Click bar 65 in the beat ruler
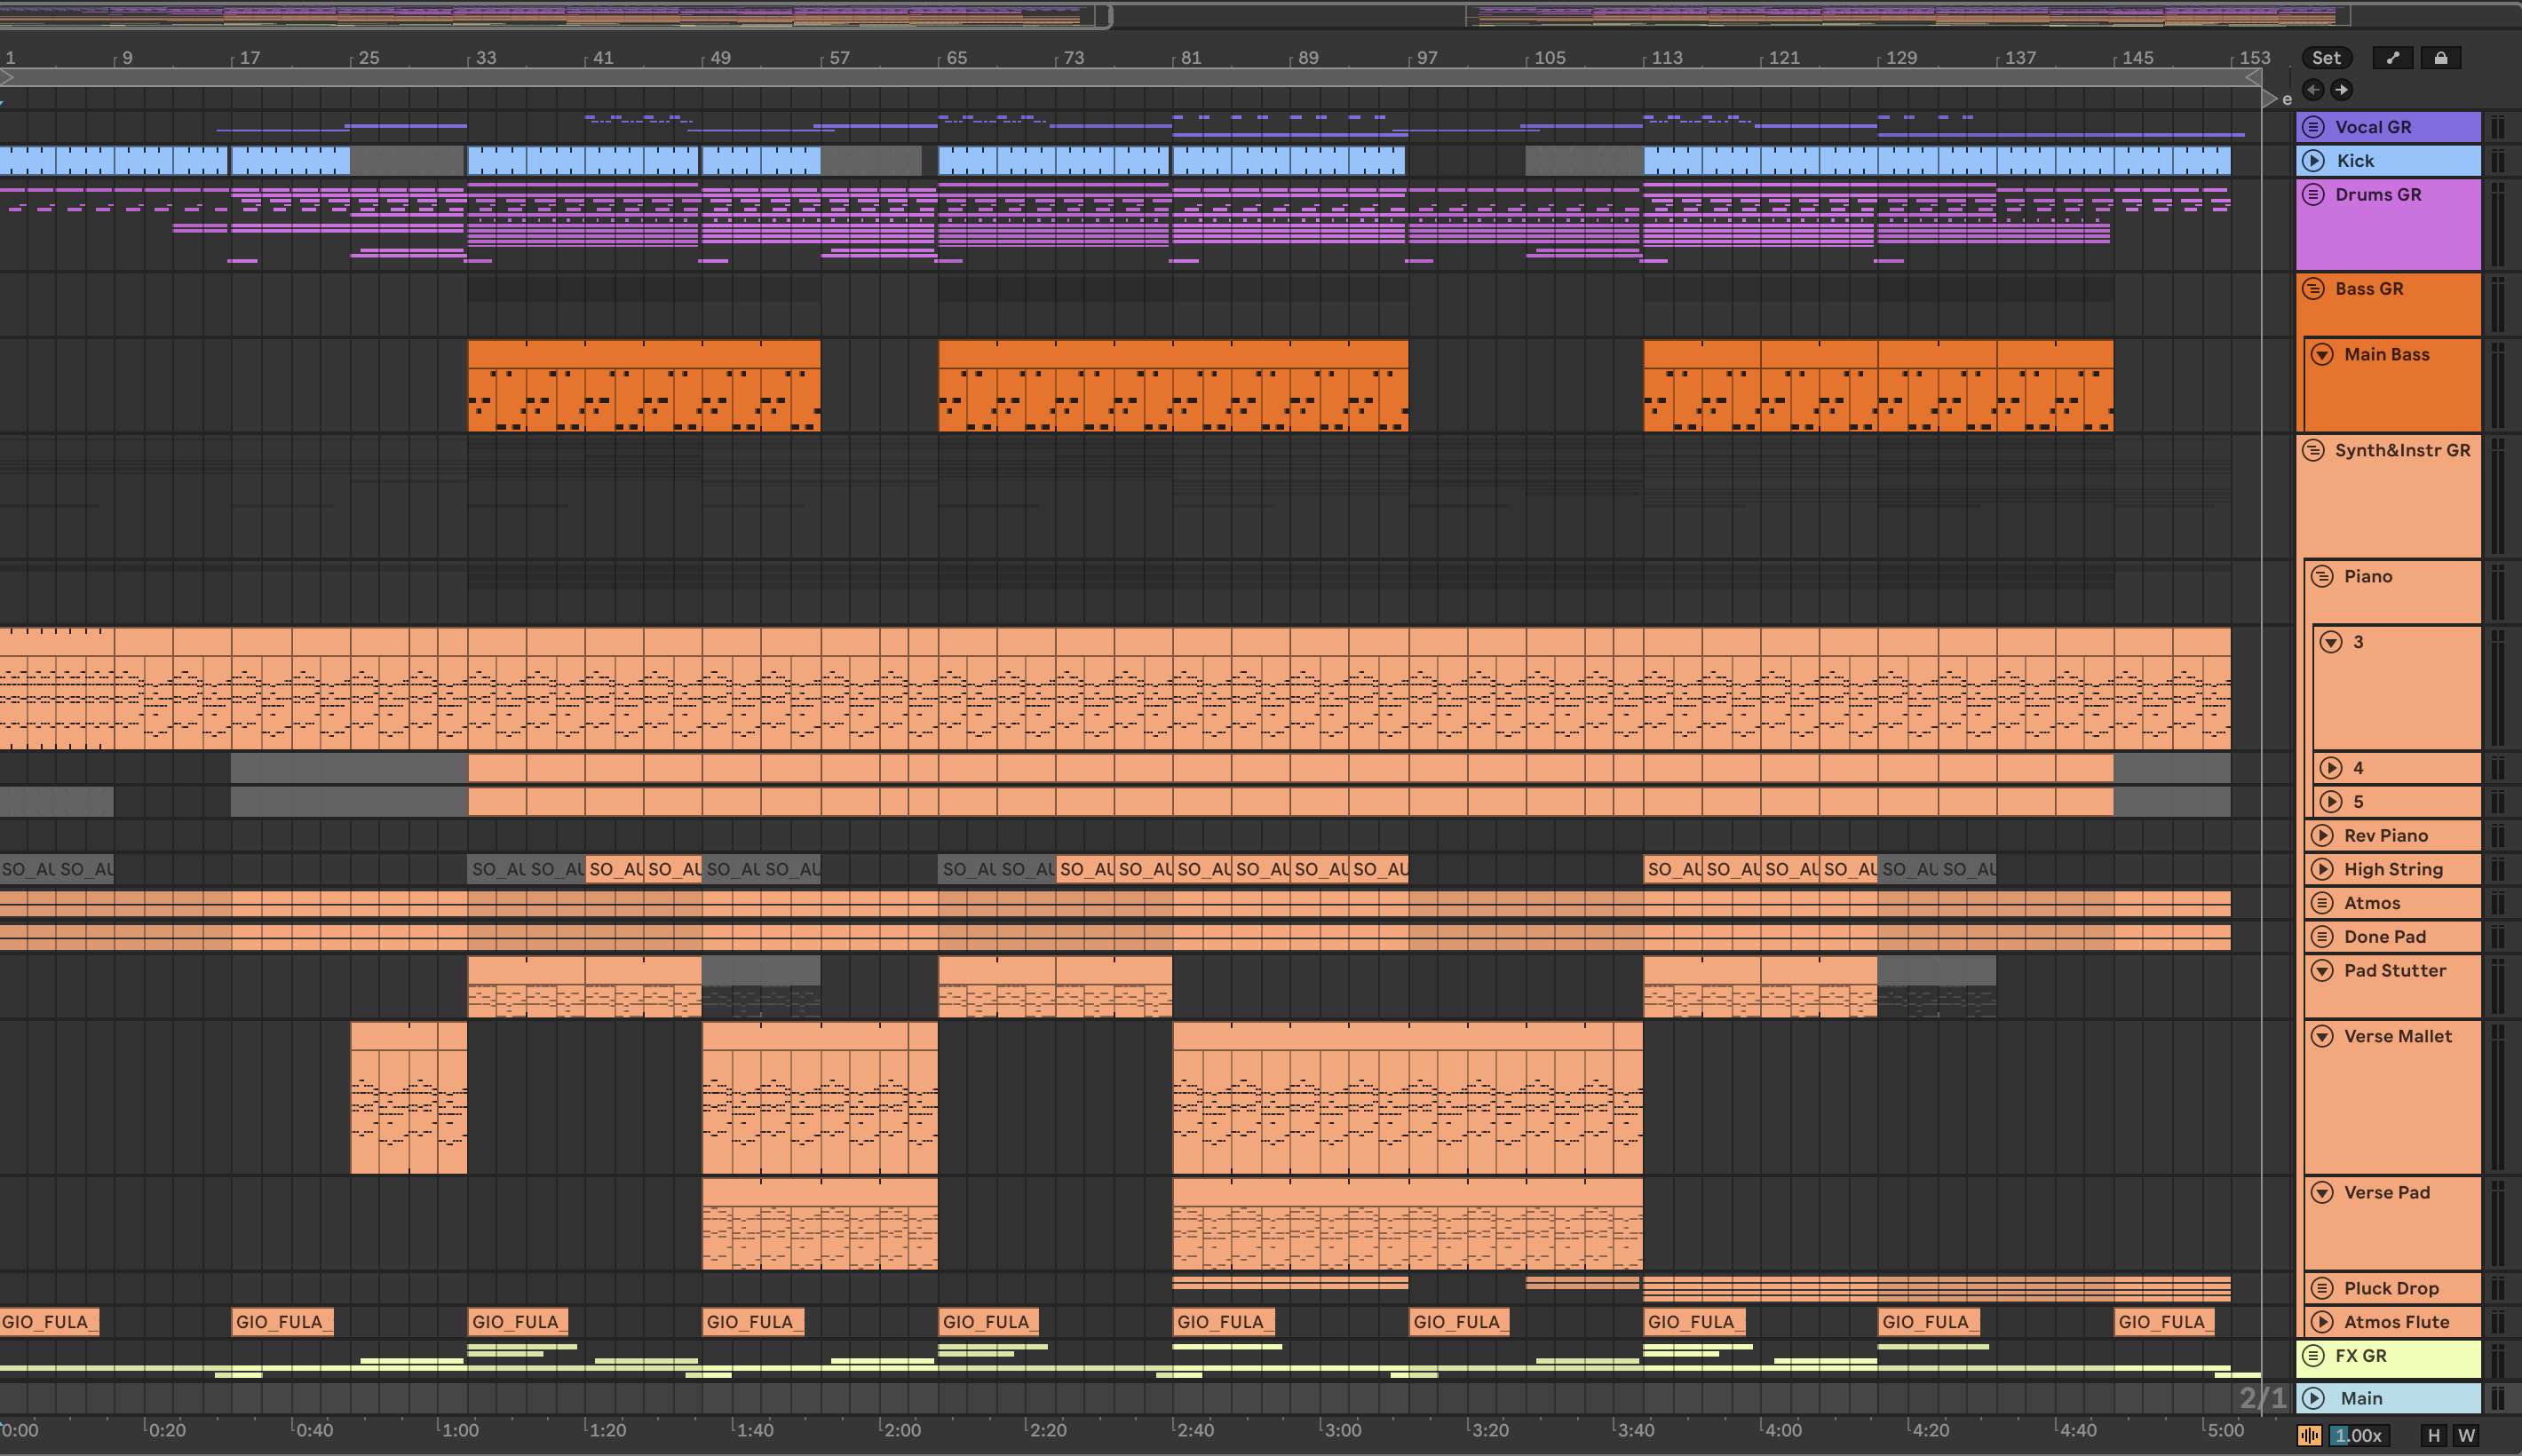 [x=957, y=58]
